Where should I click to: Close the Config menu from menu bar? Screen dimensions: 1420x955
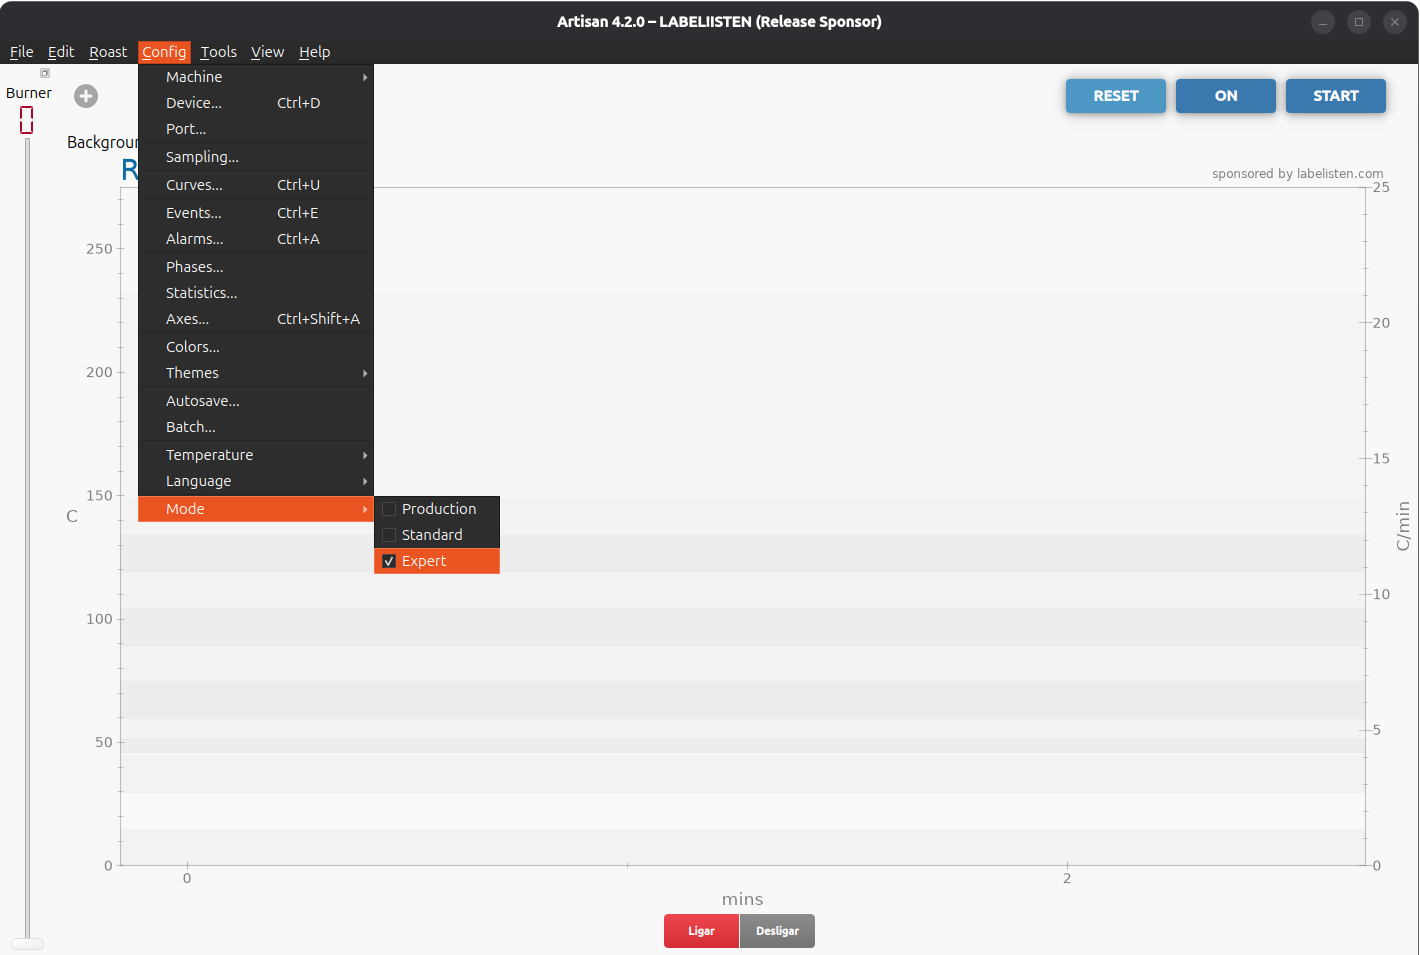[x=164, y=52]
